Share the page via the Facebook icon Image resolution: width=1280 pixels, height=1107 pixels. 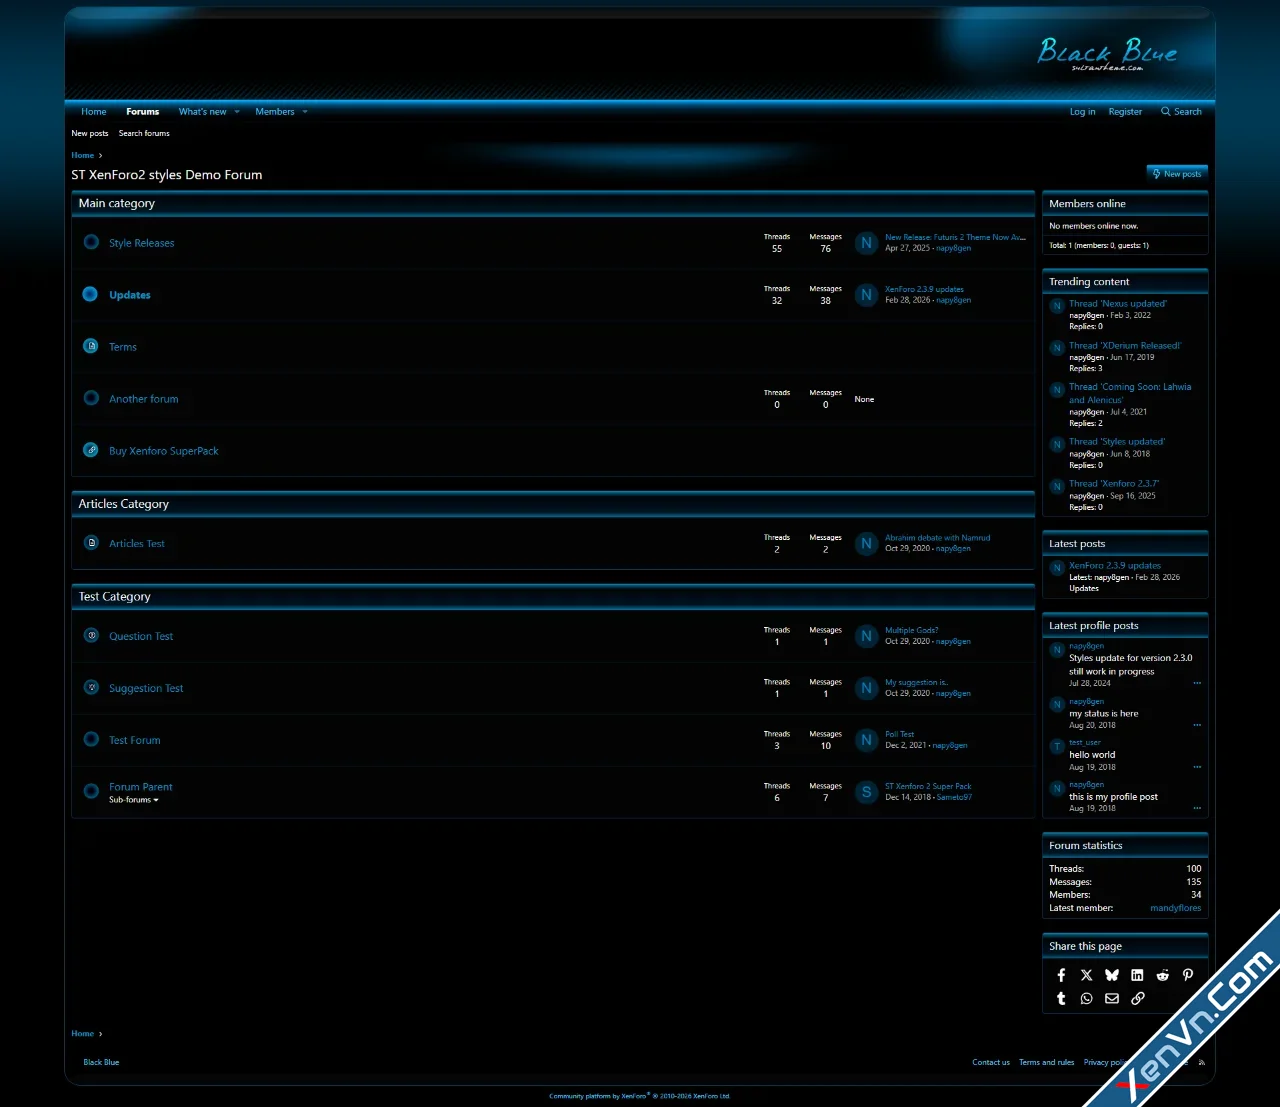tap(1061, 974)
